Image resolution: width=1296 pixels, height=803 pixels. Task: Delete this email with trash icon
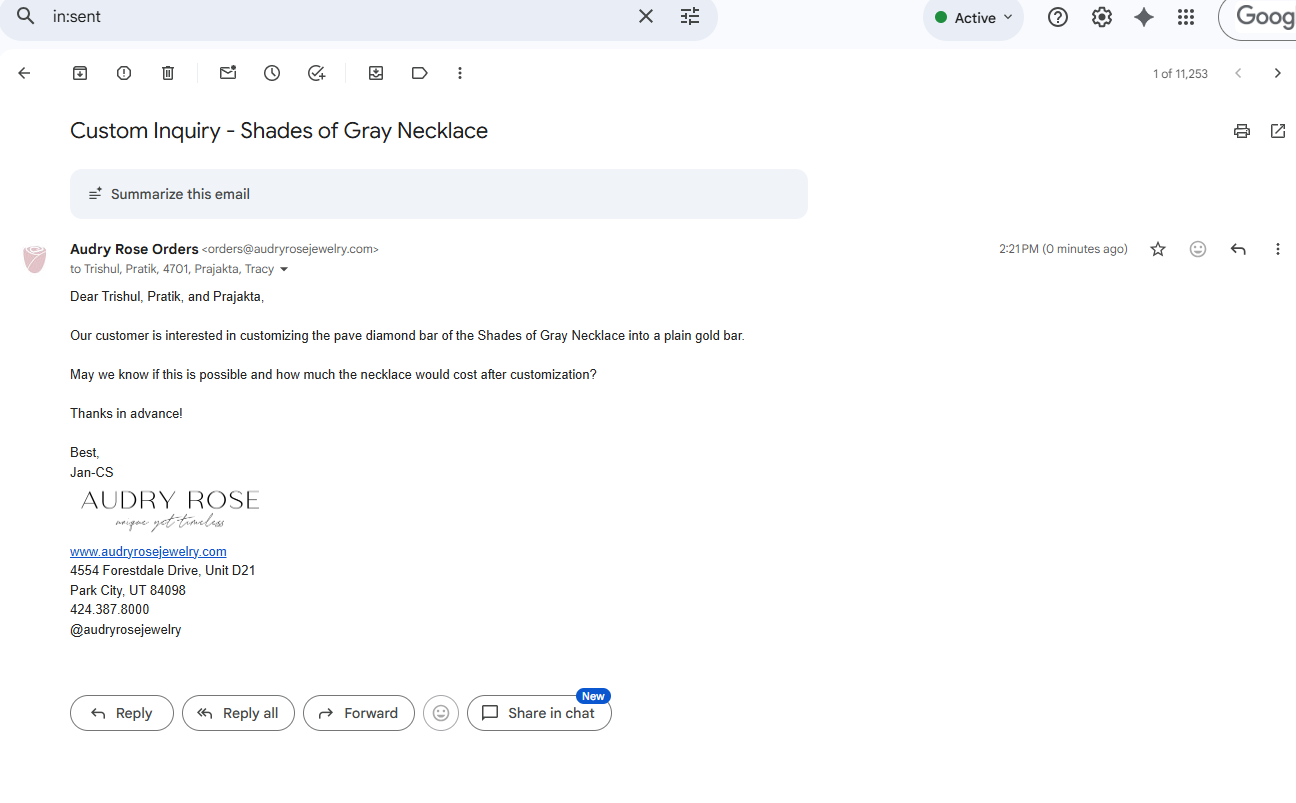168,73
